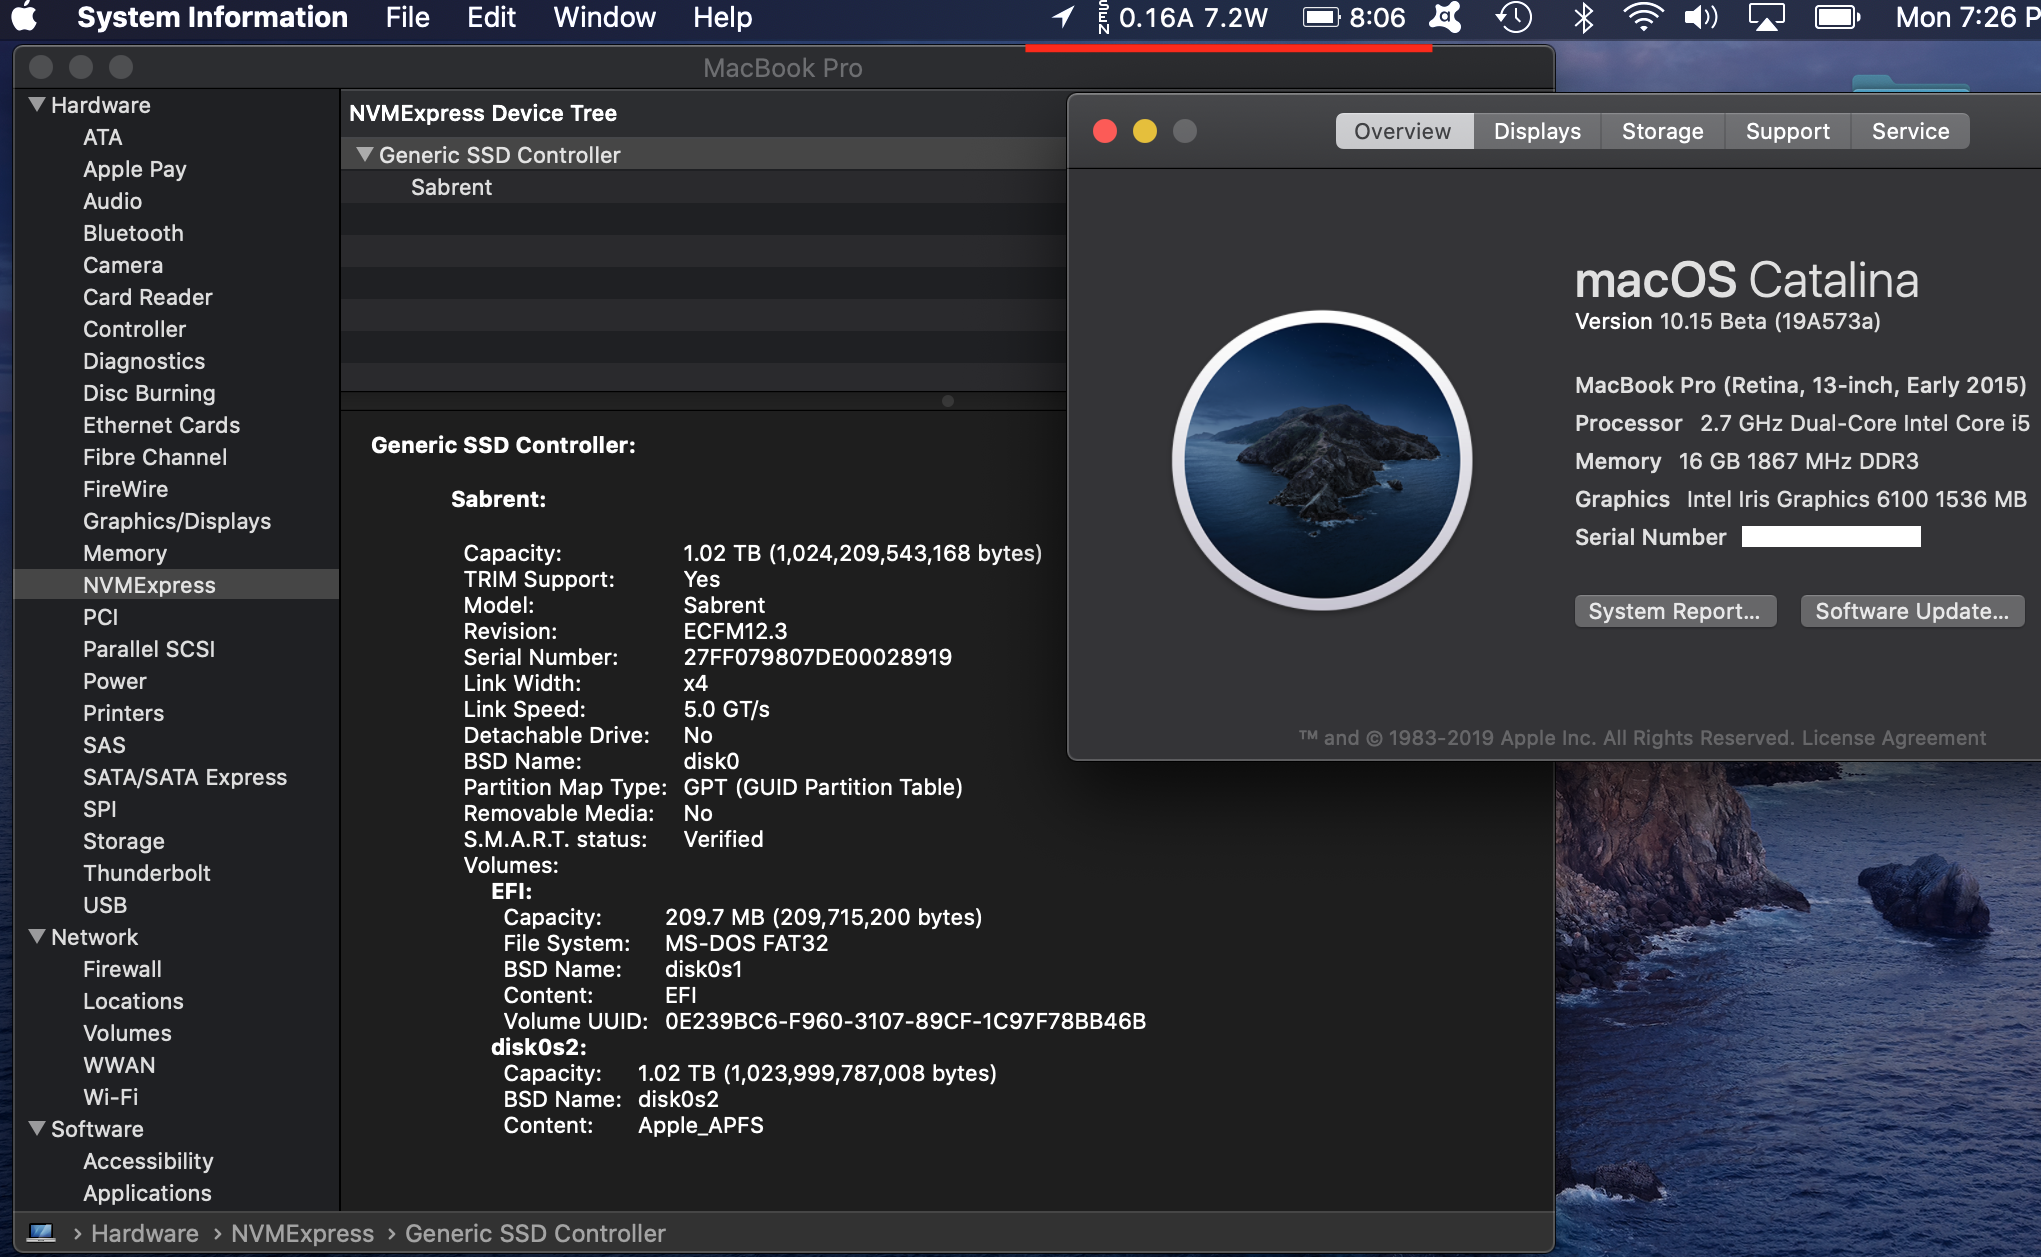Screen dimensions: 2041x1257
Task: Open the Wi-Fi status menu
Action: 1642,17
